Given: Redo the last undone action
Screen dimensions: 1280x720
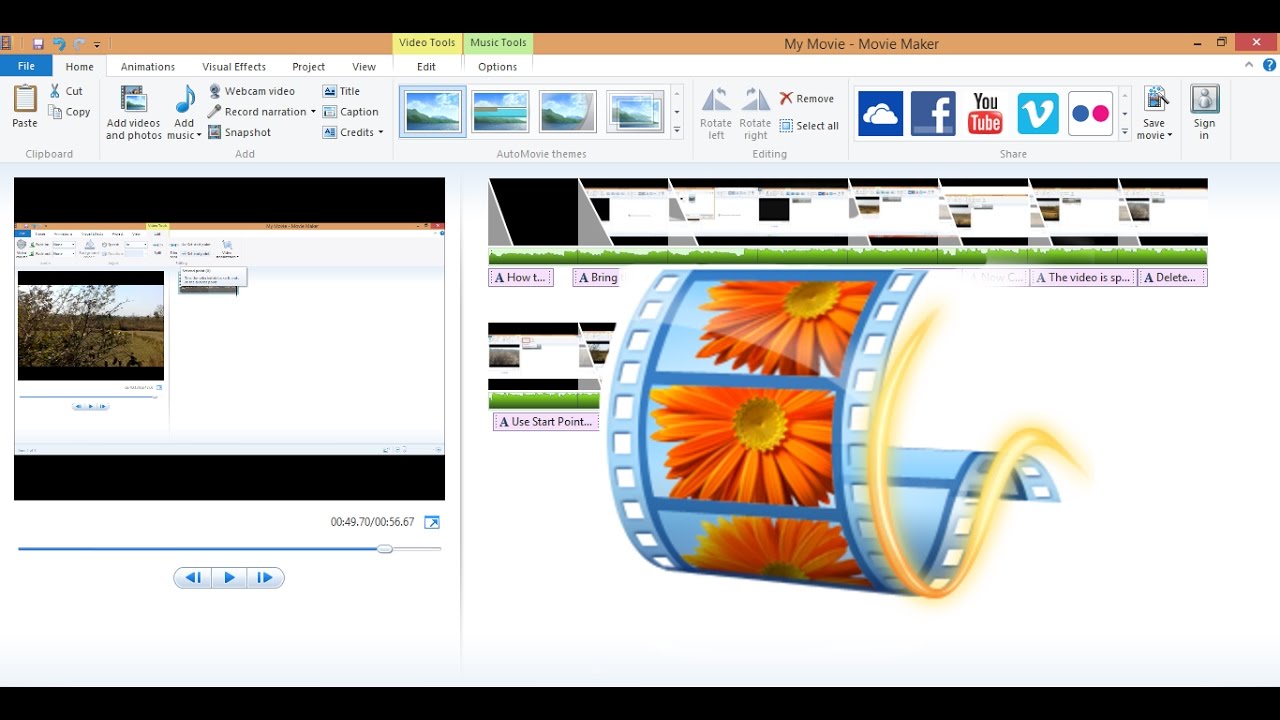Looking at the screenshot, I should click(80, 44).
